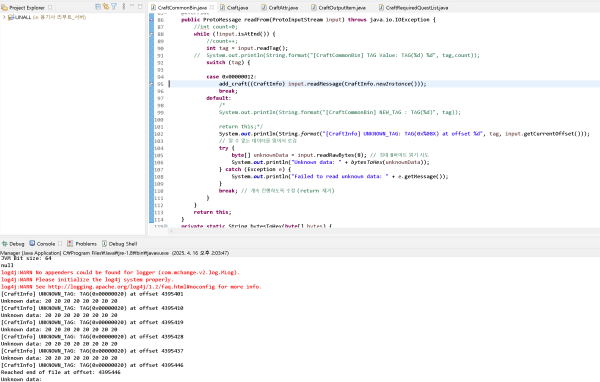This screenshot has width=600, height=382.
Task: Click the Debug Shell icon
Action: click(x=104, y=243)
